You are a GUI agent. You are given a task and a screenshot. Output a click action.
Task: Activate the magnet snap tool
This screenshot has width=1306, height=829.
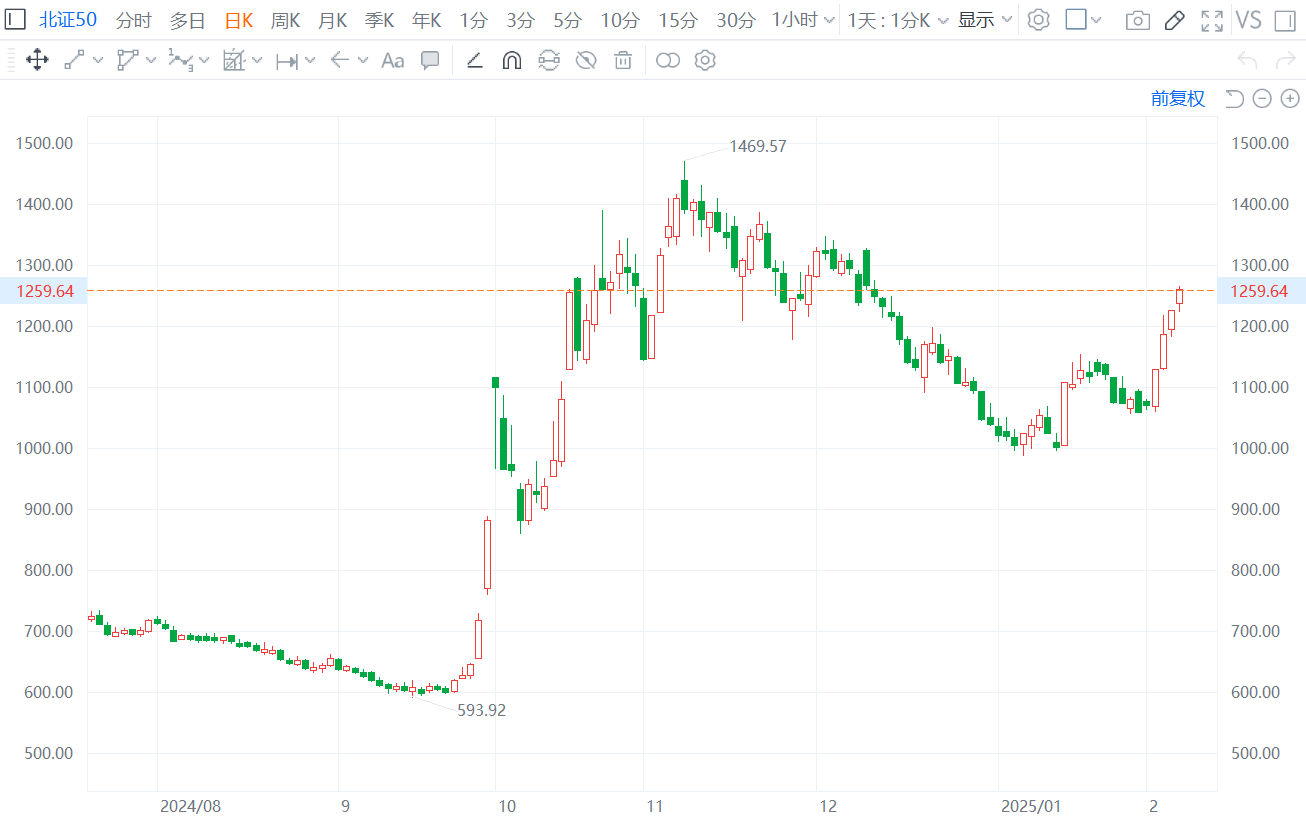coord(511,61)
